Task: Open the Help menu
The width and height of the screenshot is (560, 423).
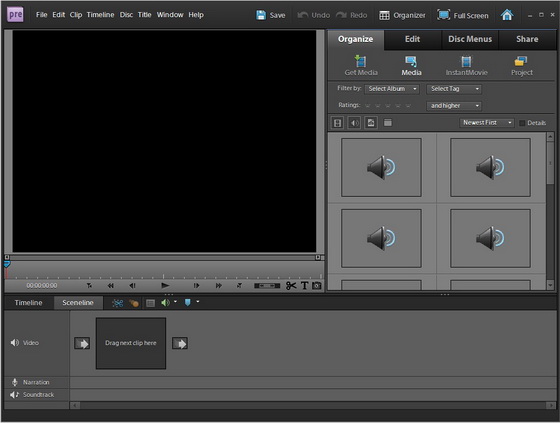Action: [x=196, y=15]
